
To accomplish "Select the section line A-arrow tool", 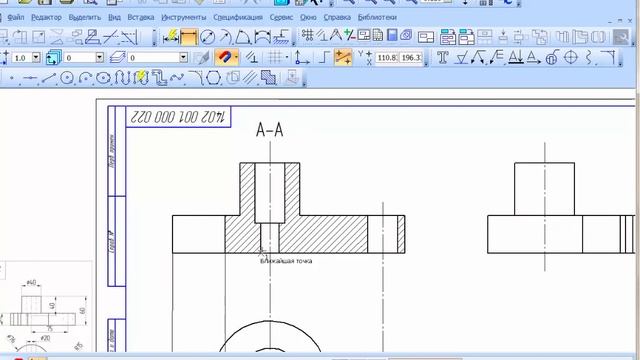I will [516, 58].
